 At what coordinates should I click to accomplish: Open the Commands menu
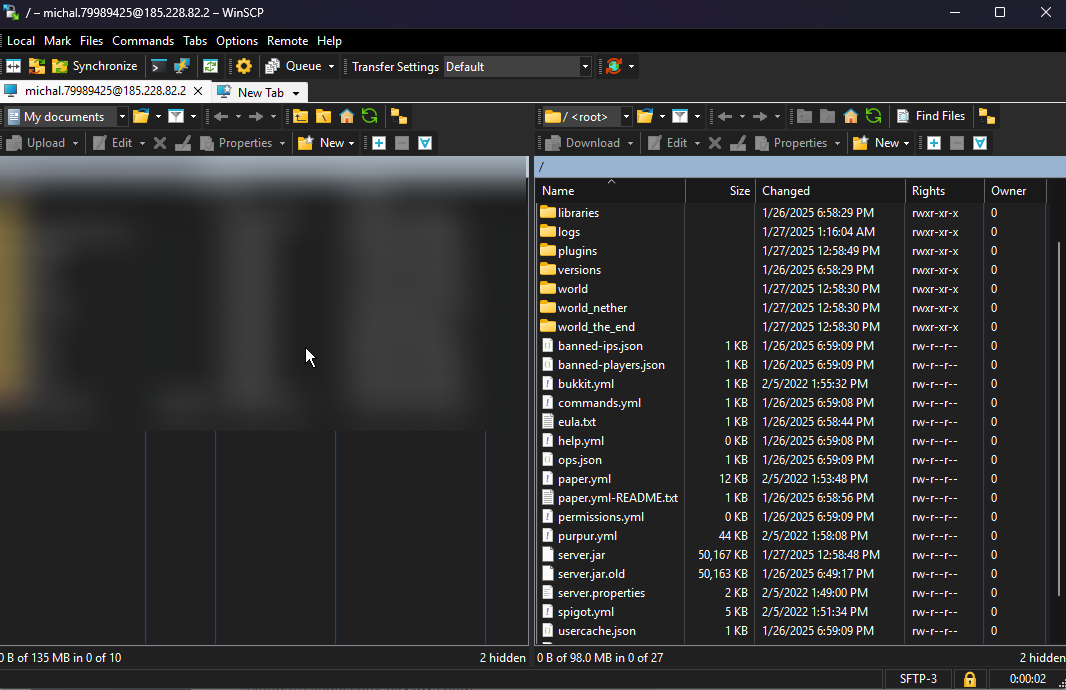click(143, 41)
